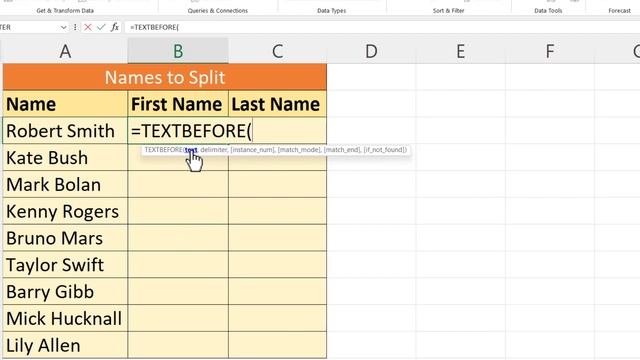Click the Forecast group label
This screenshot has height=360, width=640.
point(619,11)
